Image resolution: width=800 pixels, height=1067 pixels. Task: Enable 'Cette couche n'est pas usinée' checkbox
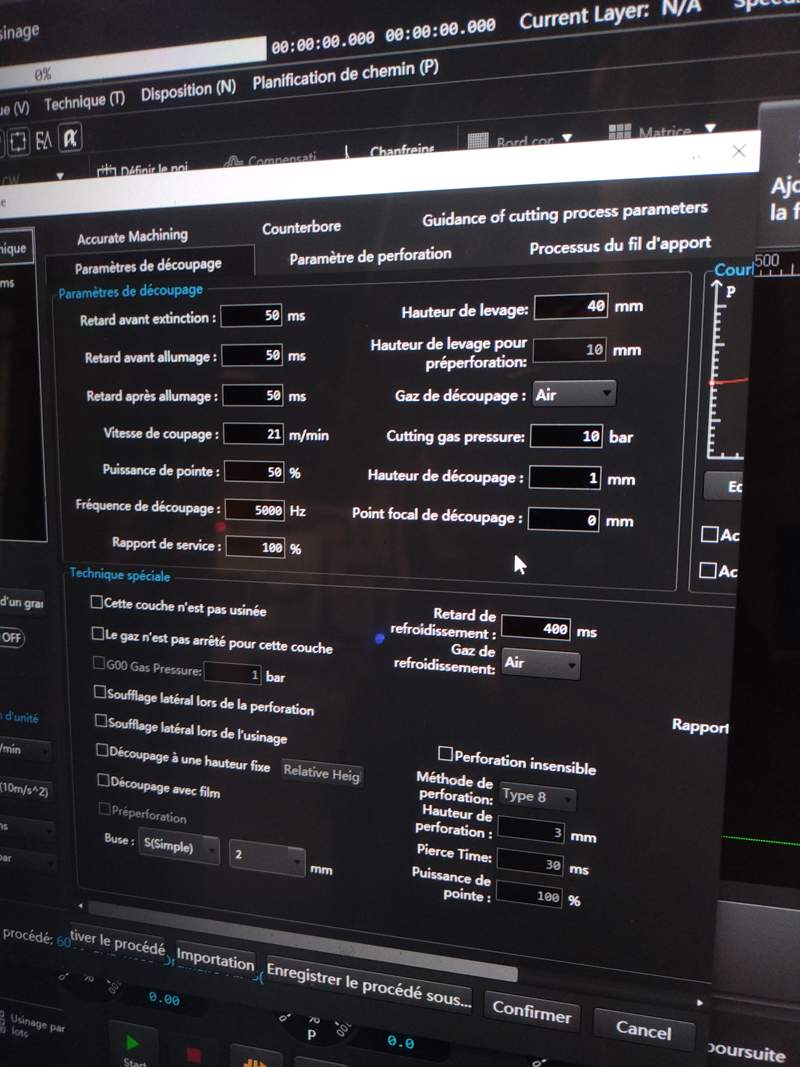tap(97, 603)
